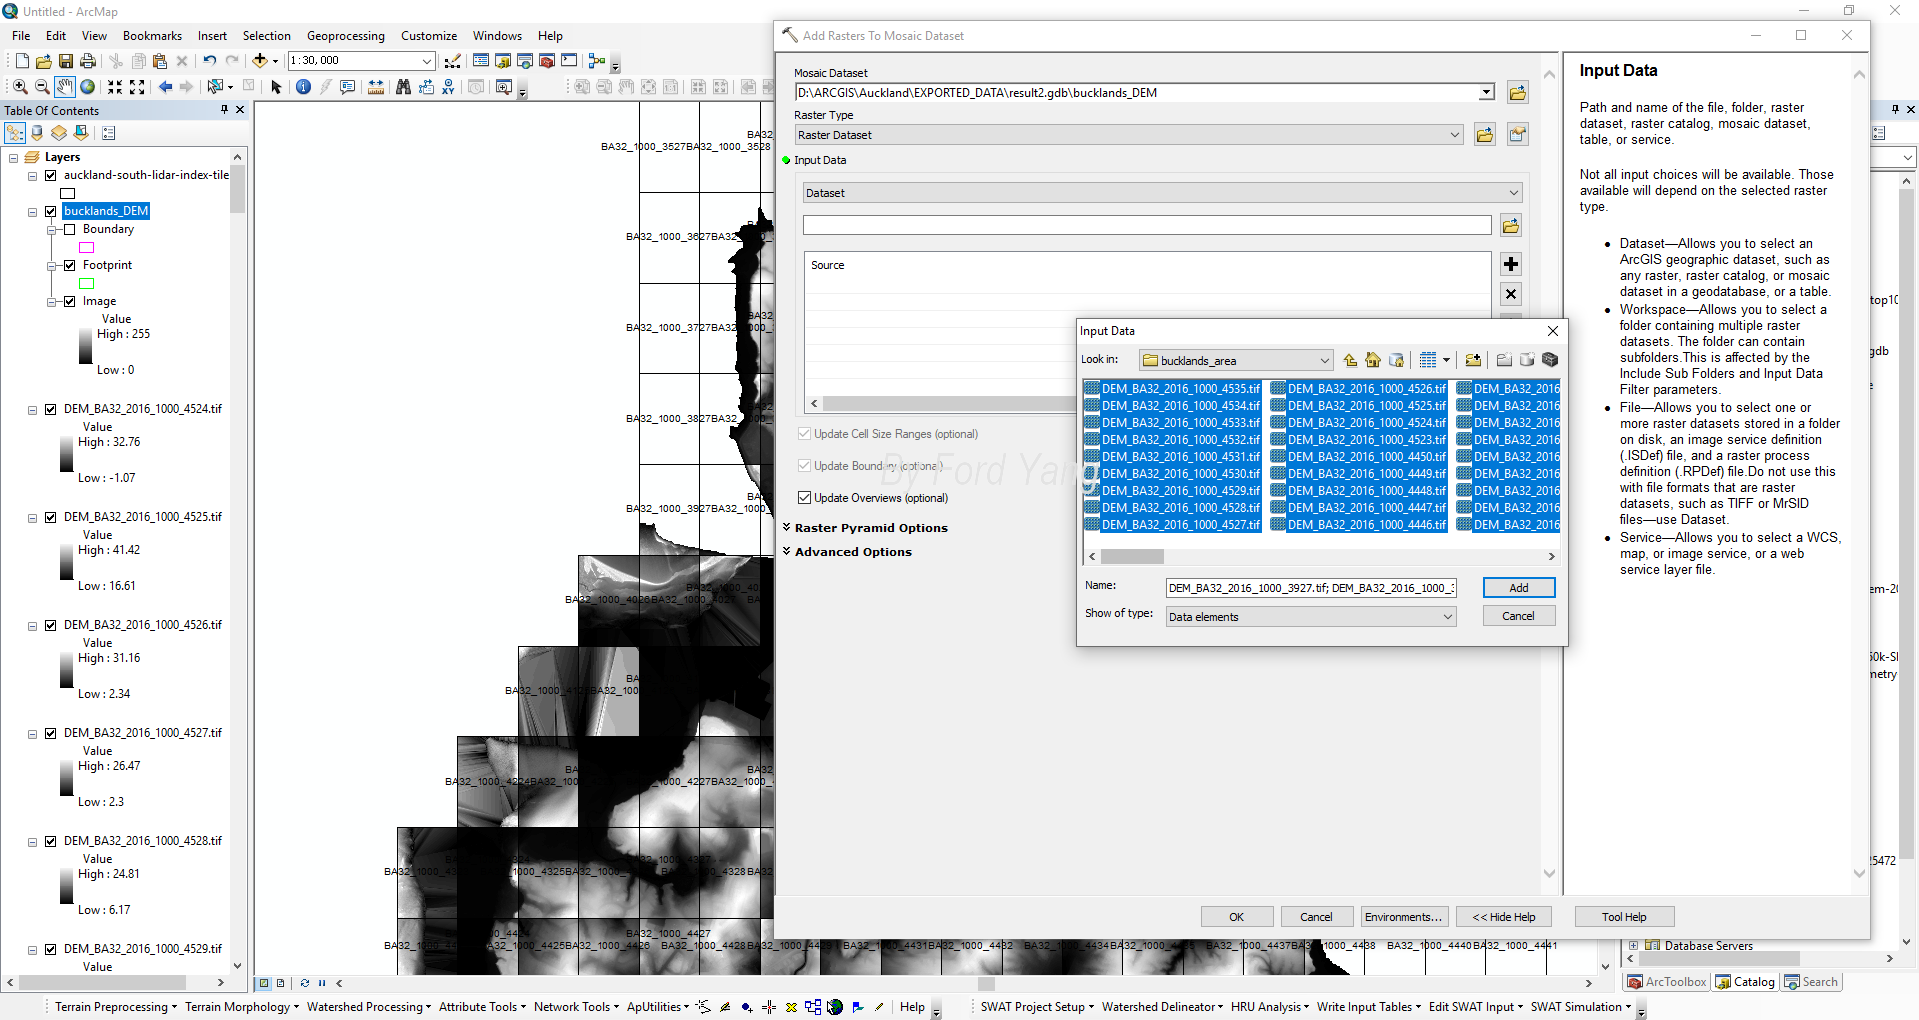Toggle Update Overviews (optional) checkbox
The image size is (1919, 1020).
804,498
